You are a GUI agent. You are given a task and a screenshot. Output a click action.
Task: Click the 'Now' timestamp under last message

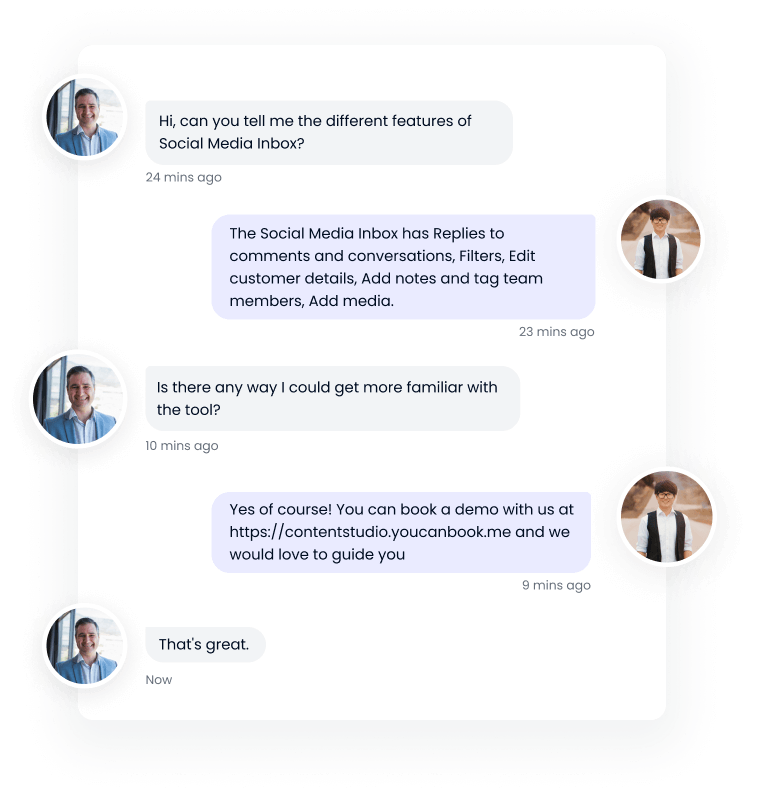pyautogui.click(x=159, y=680)
